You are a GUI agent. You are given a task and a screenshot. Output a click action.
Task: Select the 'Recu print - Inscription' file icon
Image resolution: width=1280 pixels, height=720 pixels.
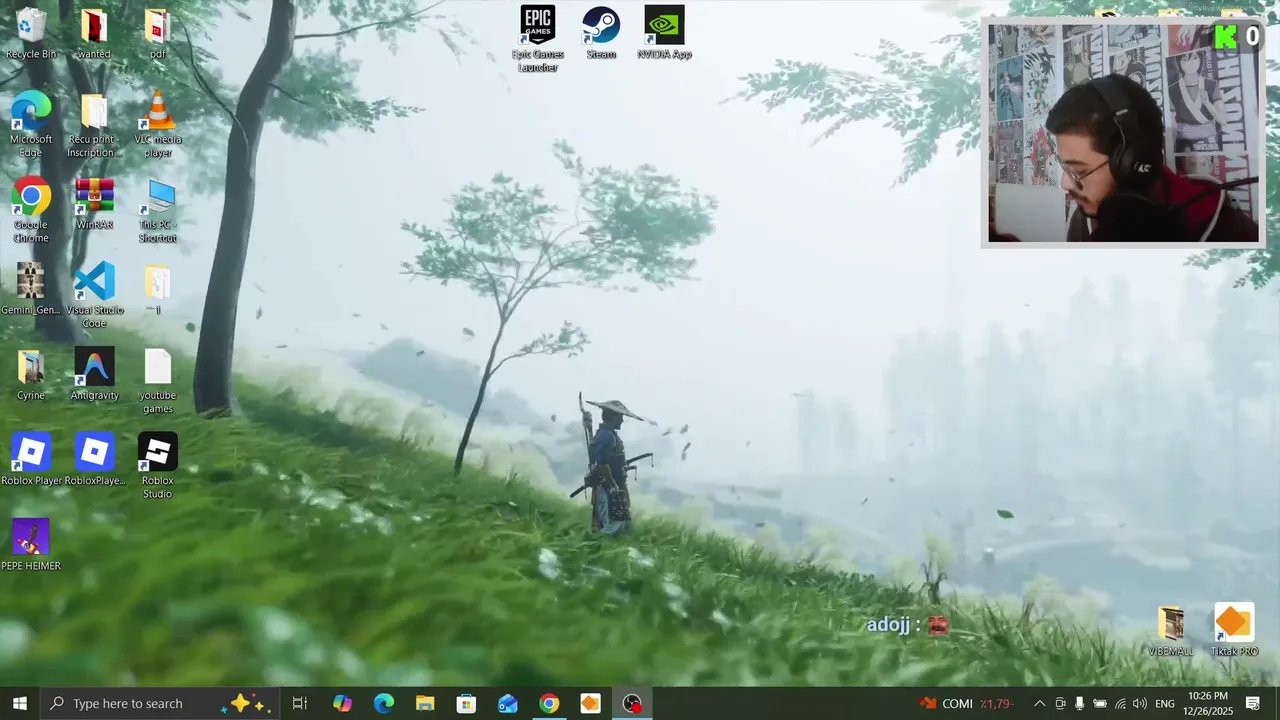coord(94,124)
